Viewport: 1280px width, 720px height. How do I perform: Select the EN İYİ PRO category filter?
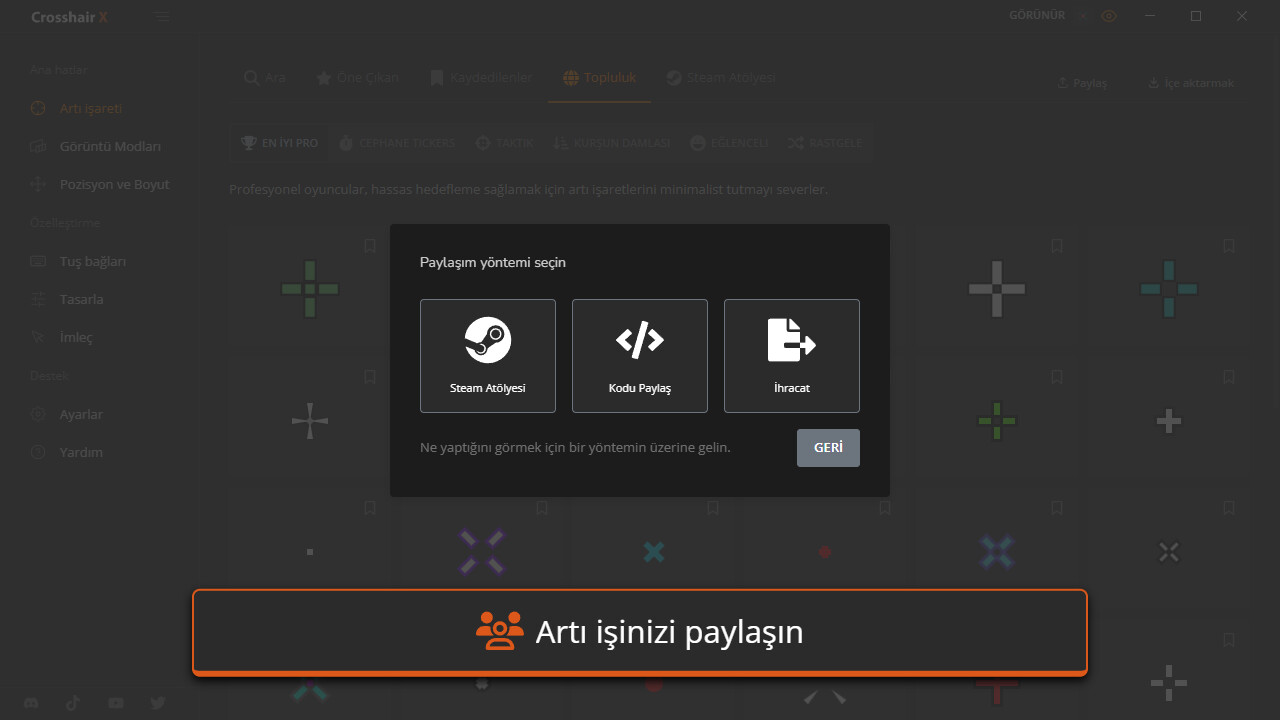pos(280,143)
